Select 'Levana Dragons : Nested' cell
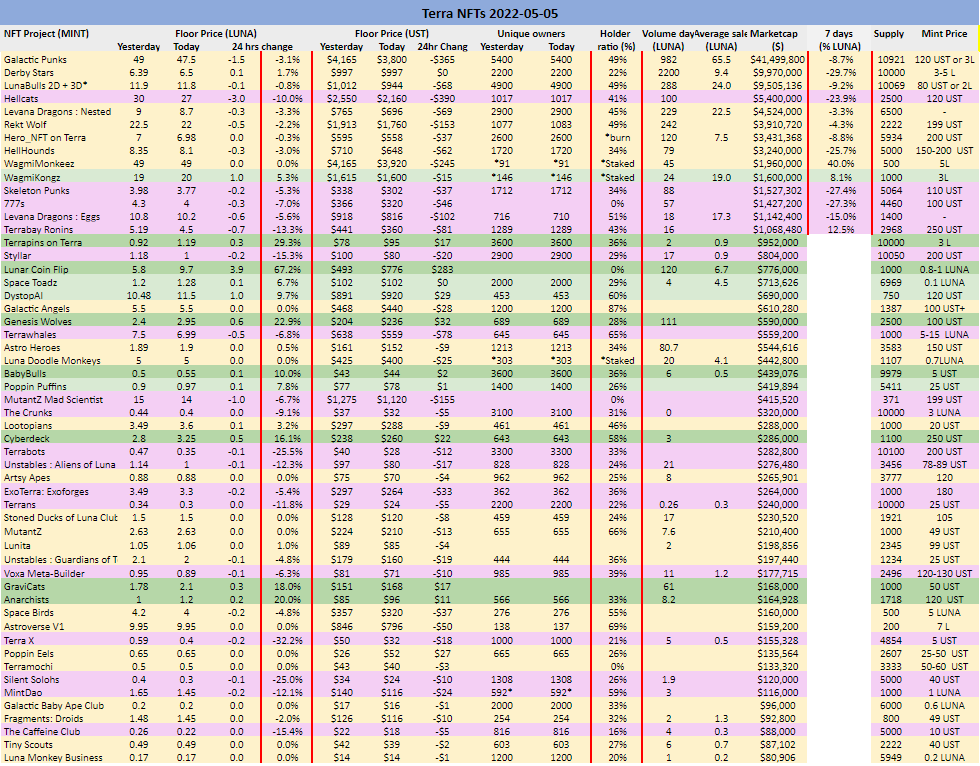Screen dimensions: 980x766 click(58, 112)
